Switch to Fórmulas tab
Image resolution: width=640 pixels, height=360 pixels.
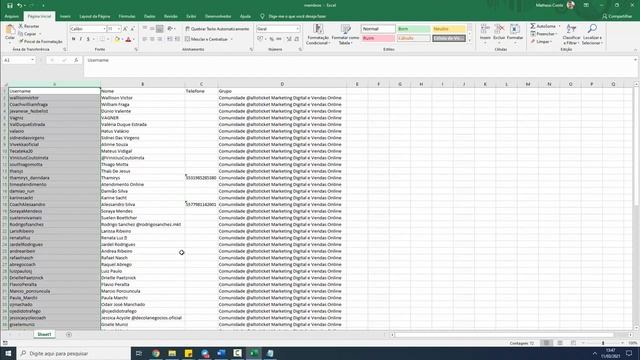click(x=127, y=16)
